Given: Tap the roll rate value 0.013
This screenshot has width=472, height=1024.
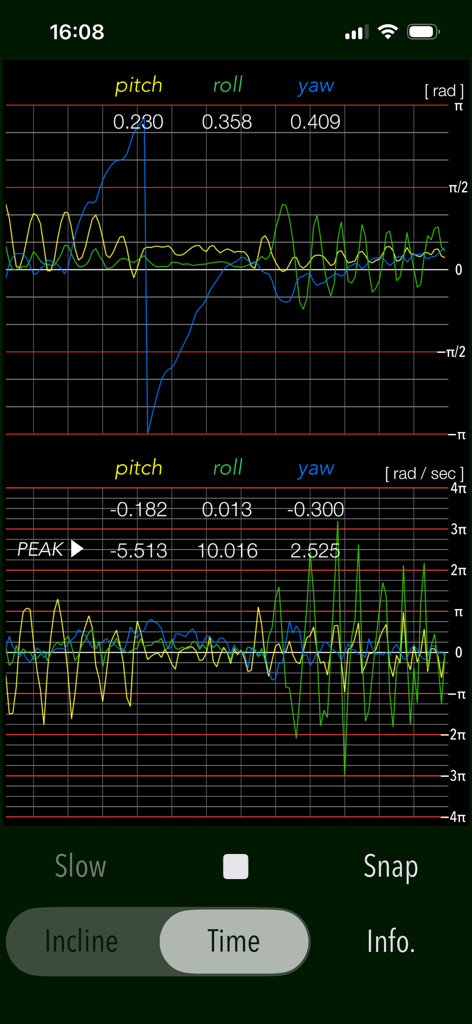Looking at the screenshot, I should [x=227, y=510].
